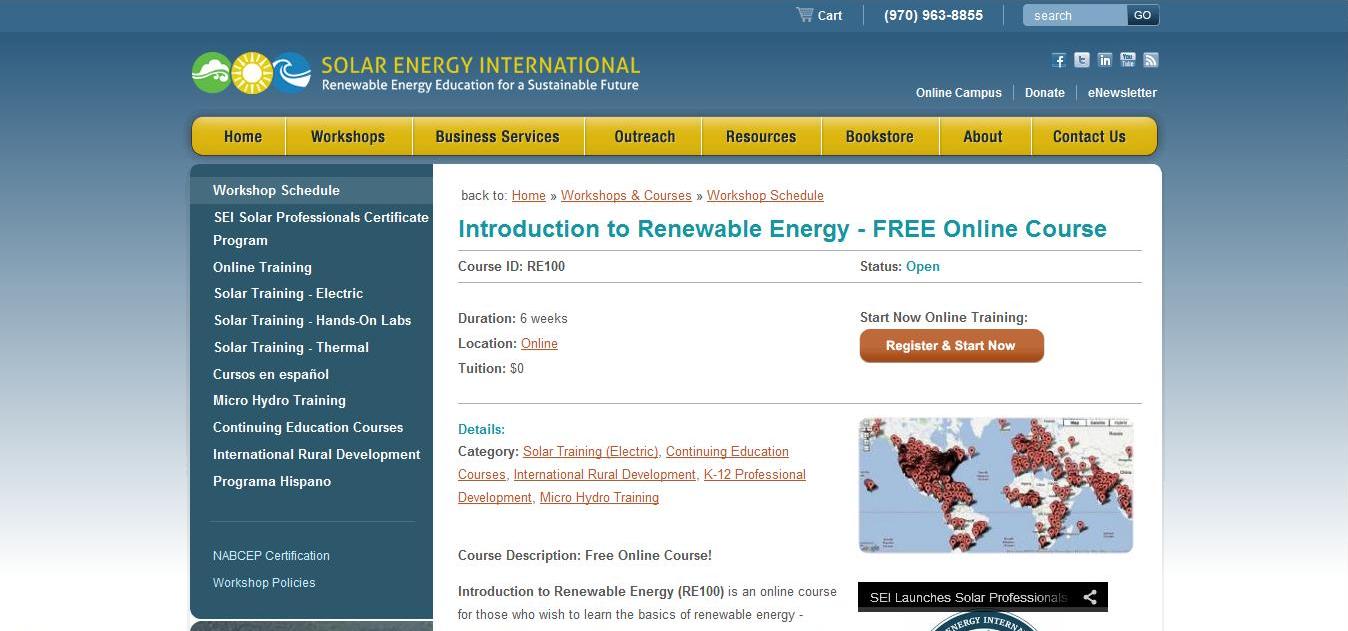
Task: Open Online Training in sidebar
Action: coord(262,267)
